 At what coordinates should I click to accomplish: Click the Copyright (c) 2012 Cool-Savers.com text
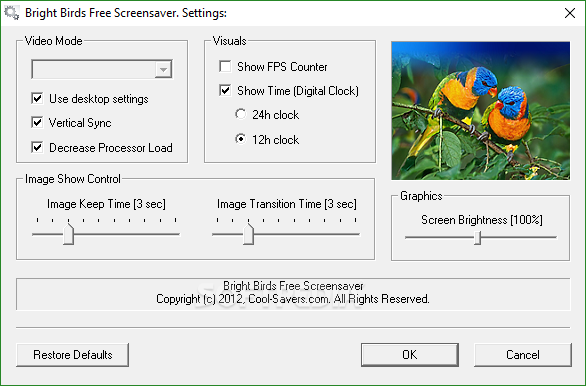(293, 299)
